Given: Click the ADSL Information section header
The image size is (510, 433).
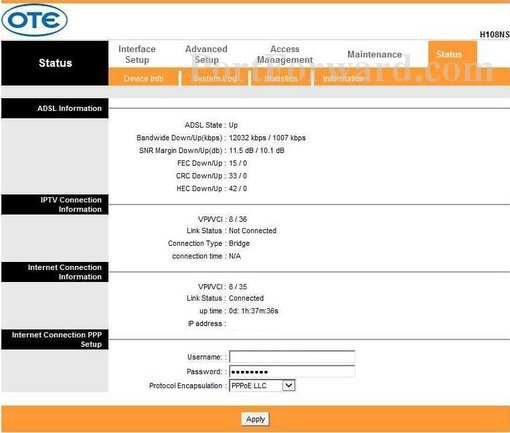Looking at the screenshot, I should [x=55, y=108].
